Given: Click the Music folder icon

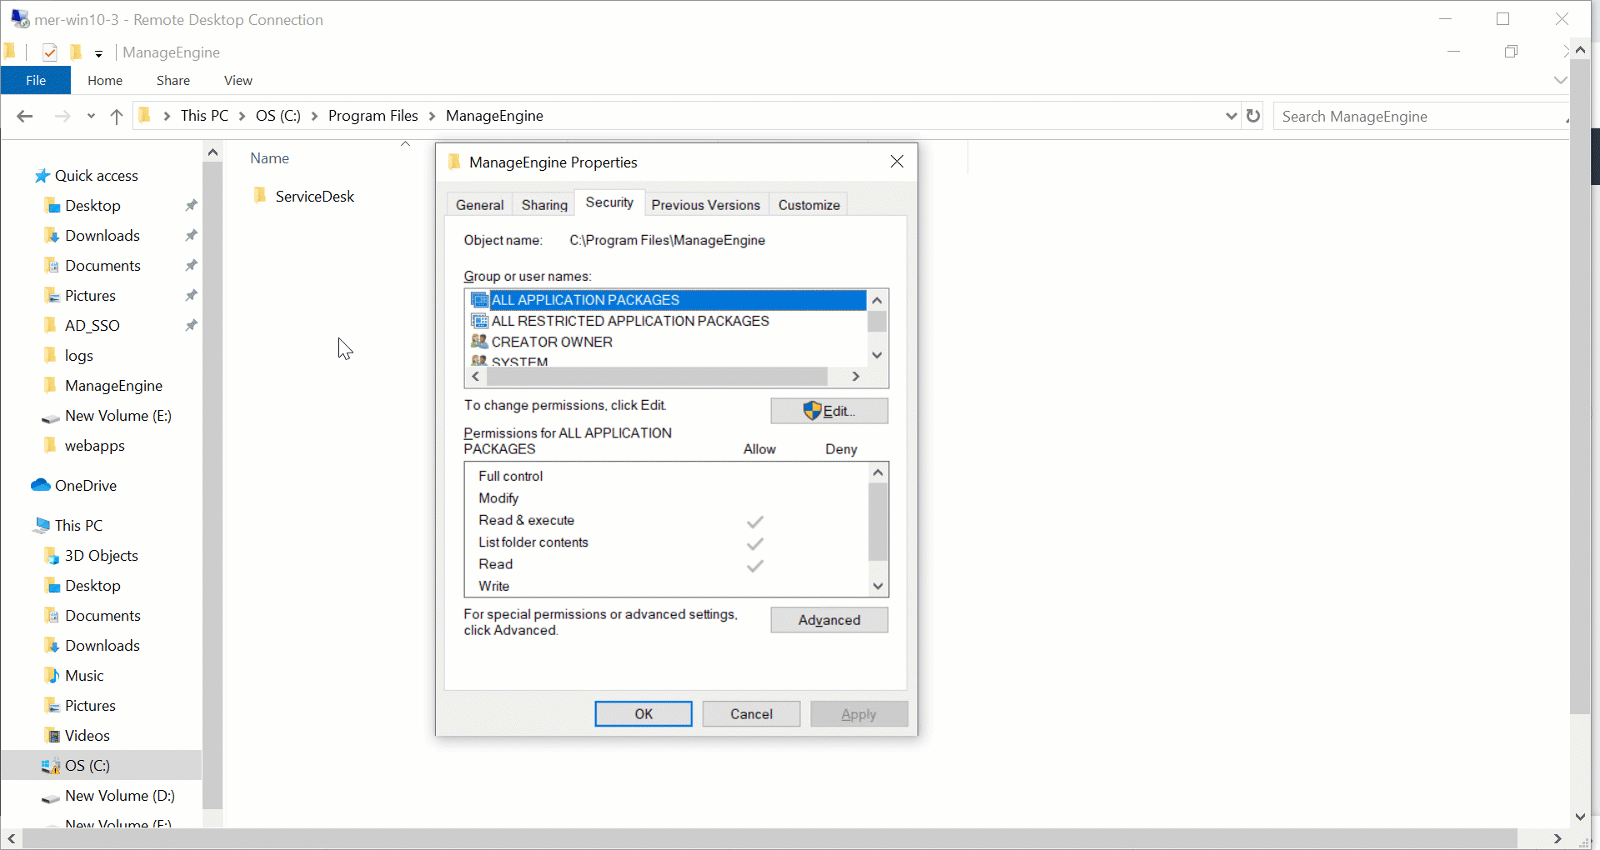Looking at the screenshot, I should pos(52,676).
